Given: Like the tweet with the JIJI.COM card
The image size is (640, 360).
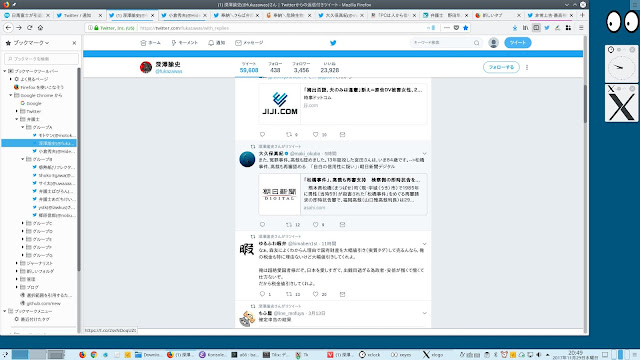Looking at the screenshot, I should tap(316, 134).
